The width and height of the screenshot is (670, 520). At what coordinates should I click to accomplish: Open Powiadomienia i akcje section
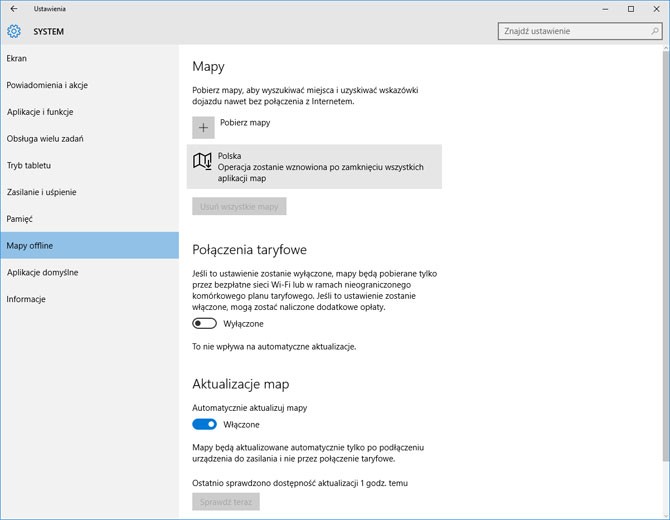click(89, 85)
